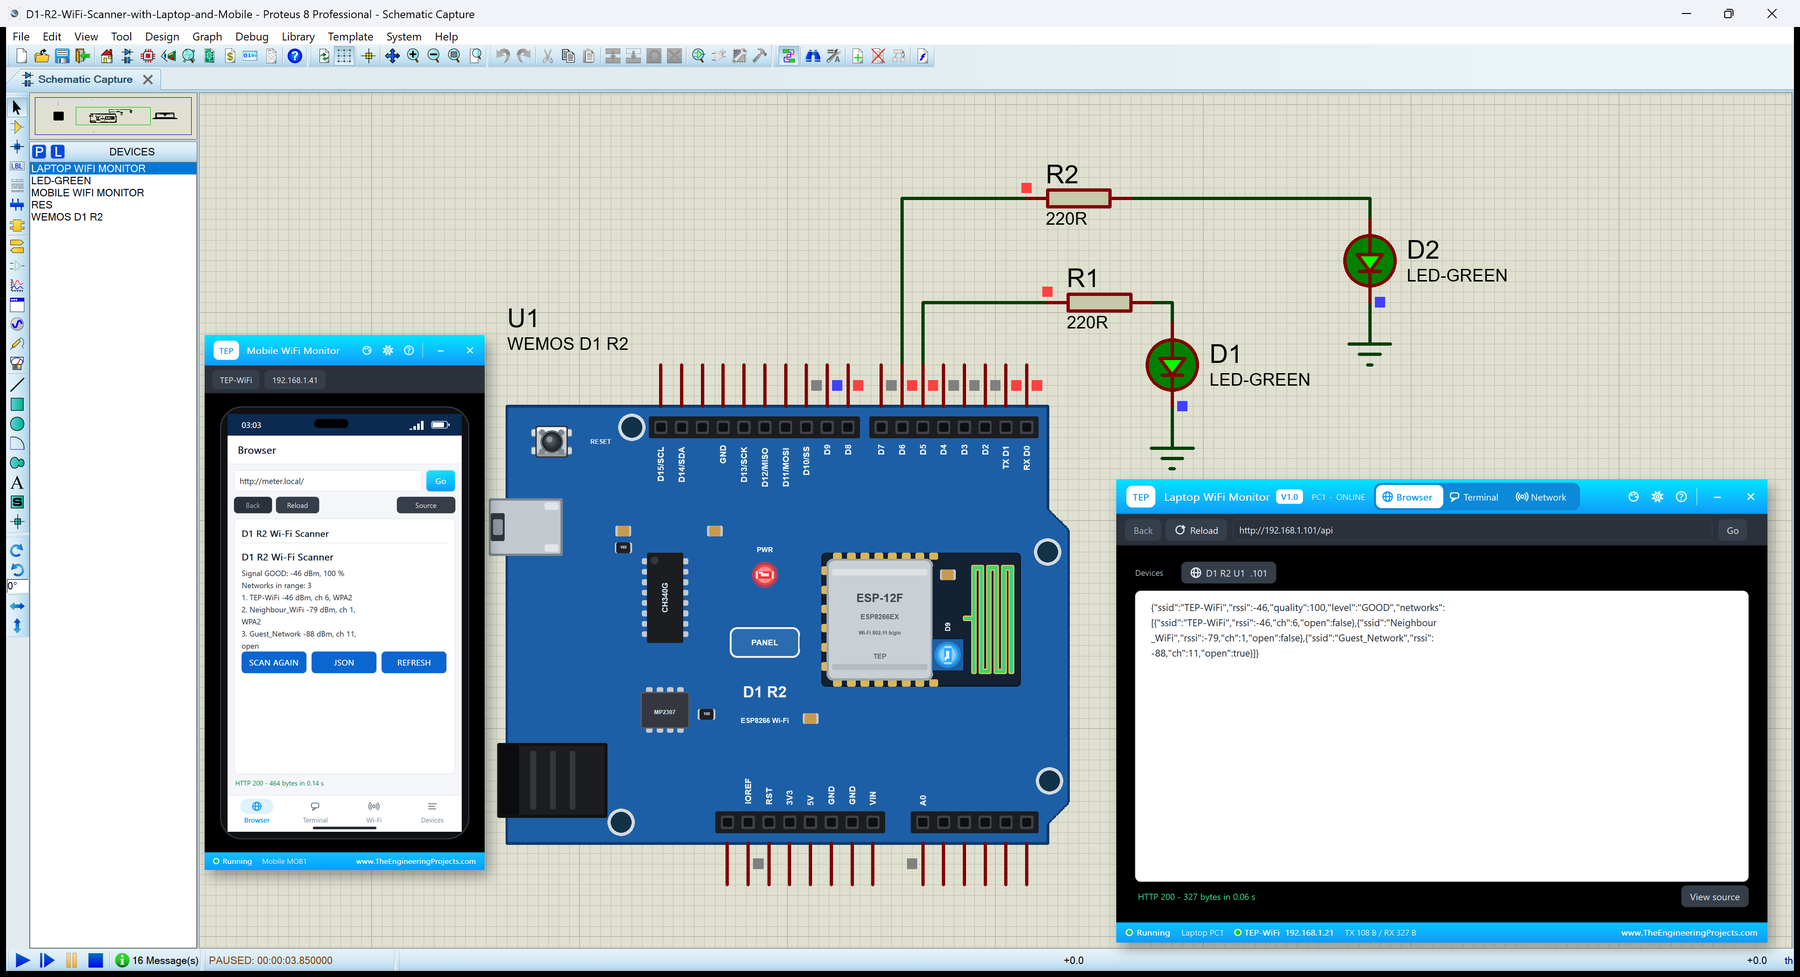Click the horizontal flip (X-mirror) icon

(x=17, y=606)
